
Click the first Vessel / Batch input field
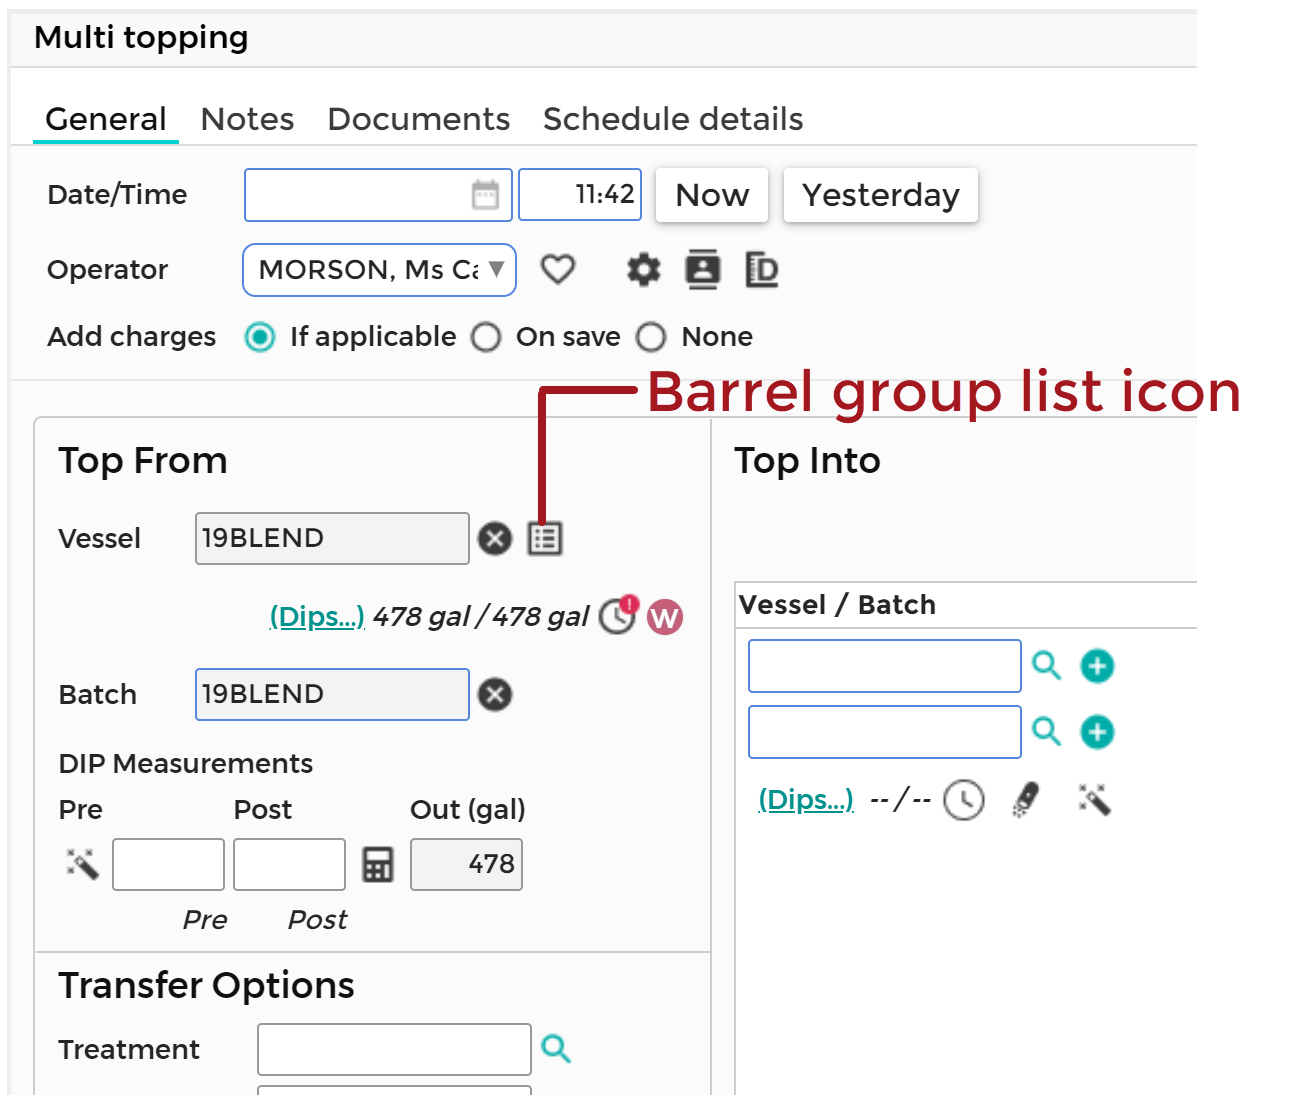coord(885,666)
